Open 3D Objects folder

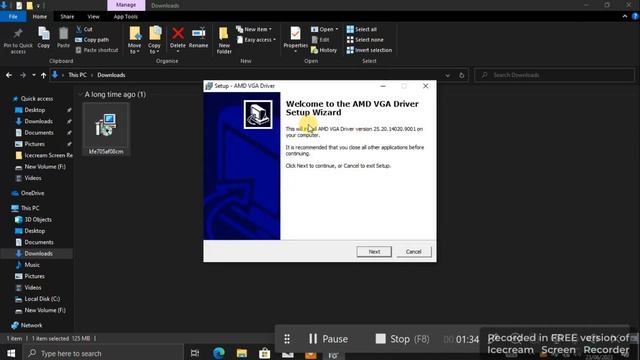(x=38, y=219)
